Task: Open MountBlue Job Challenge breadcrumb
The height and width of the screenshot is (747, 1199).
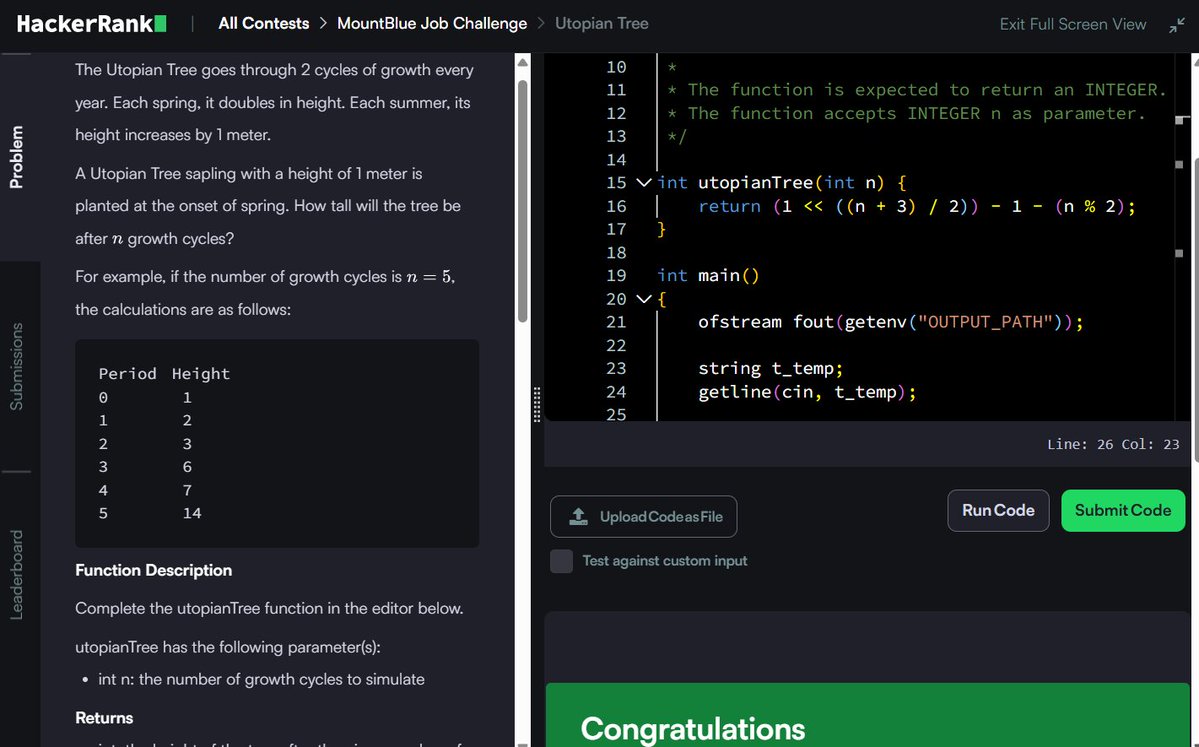Action: (x=432, y=24)
